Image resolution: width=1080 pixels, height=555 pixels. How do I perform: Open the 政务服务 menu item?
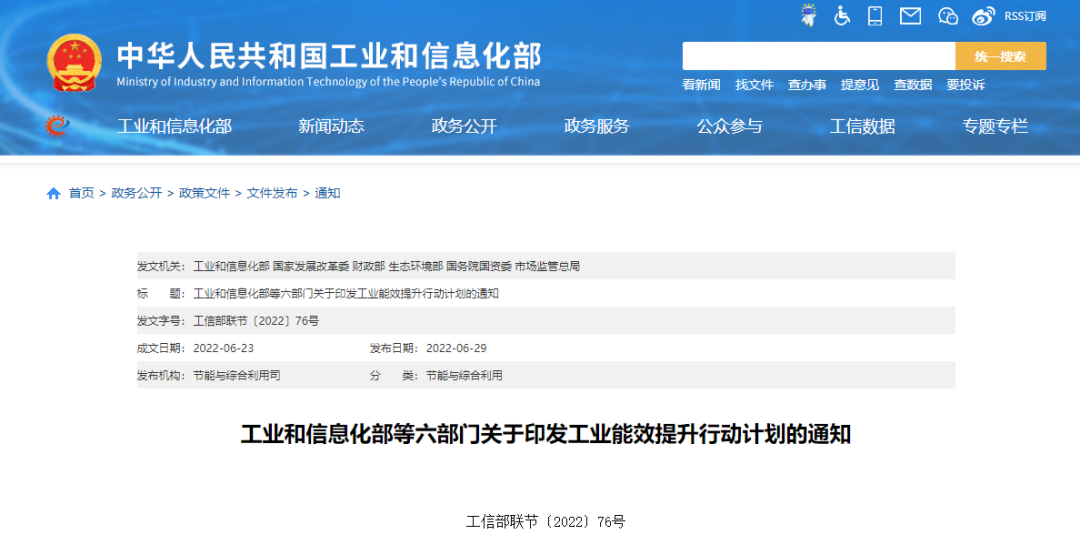click(x=596, y=126)
